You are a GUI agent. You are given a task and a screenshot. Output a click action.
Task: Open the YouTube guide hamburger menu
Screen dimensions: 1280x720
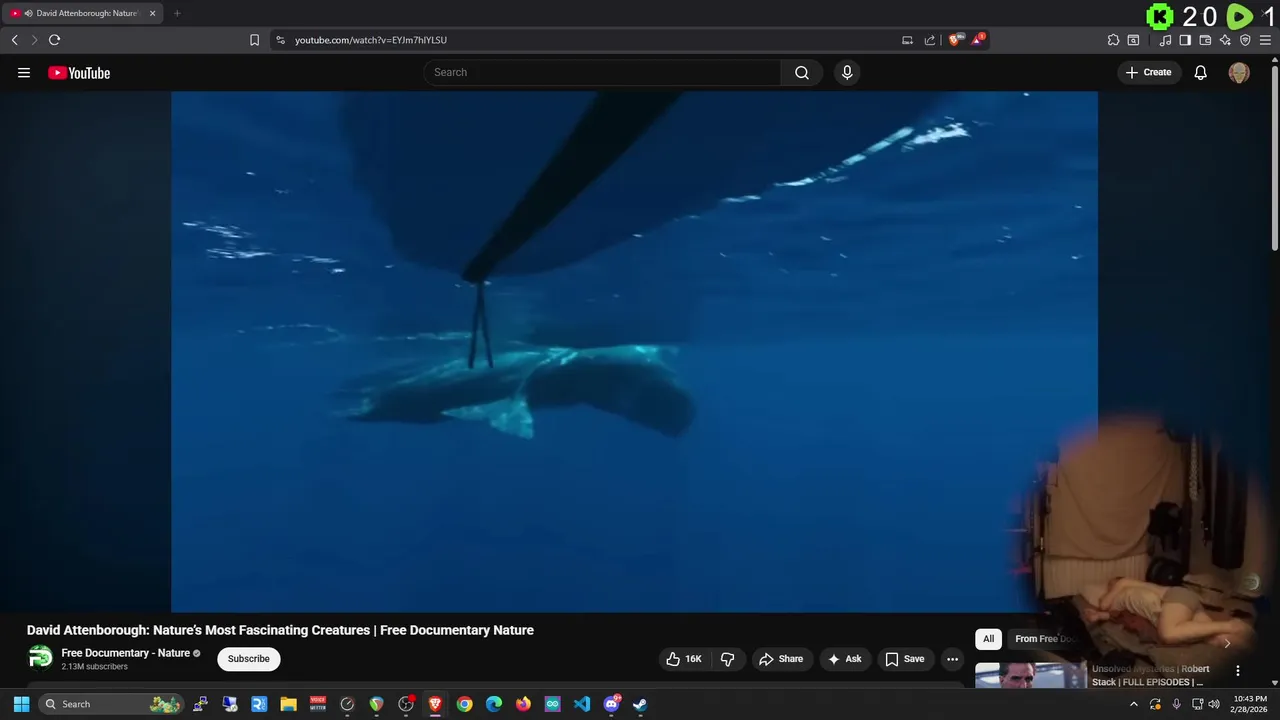pos(24,73)
